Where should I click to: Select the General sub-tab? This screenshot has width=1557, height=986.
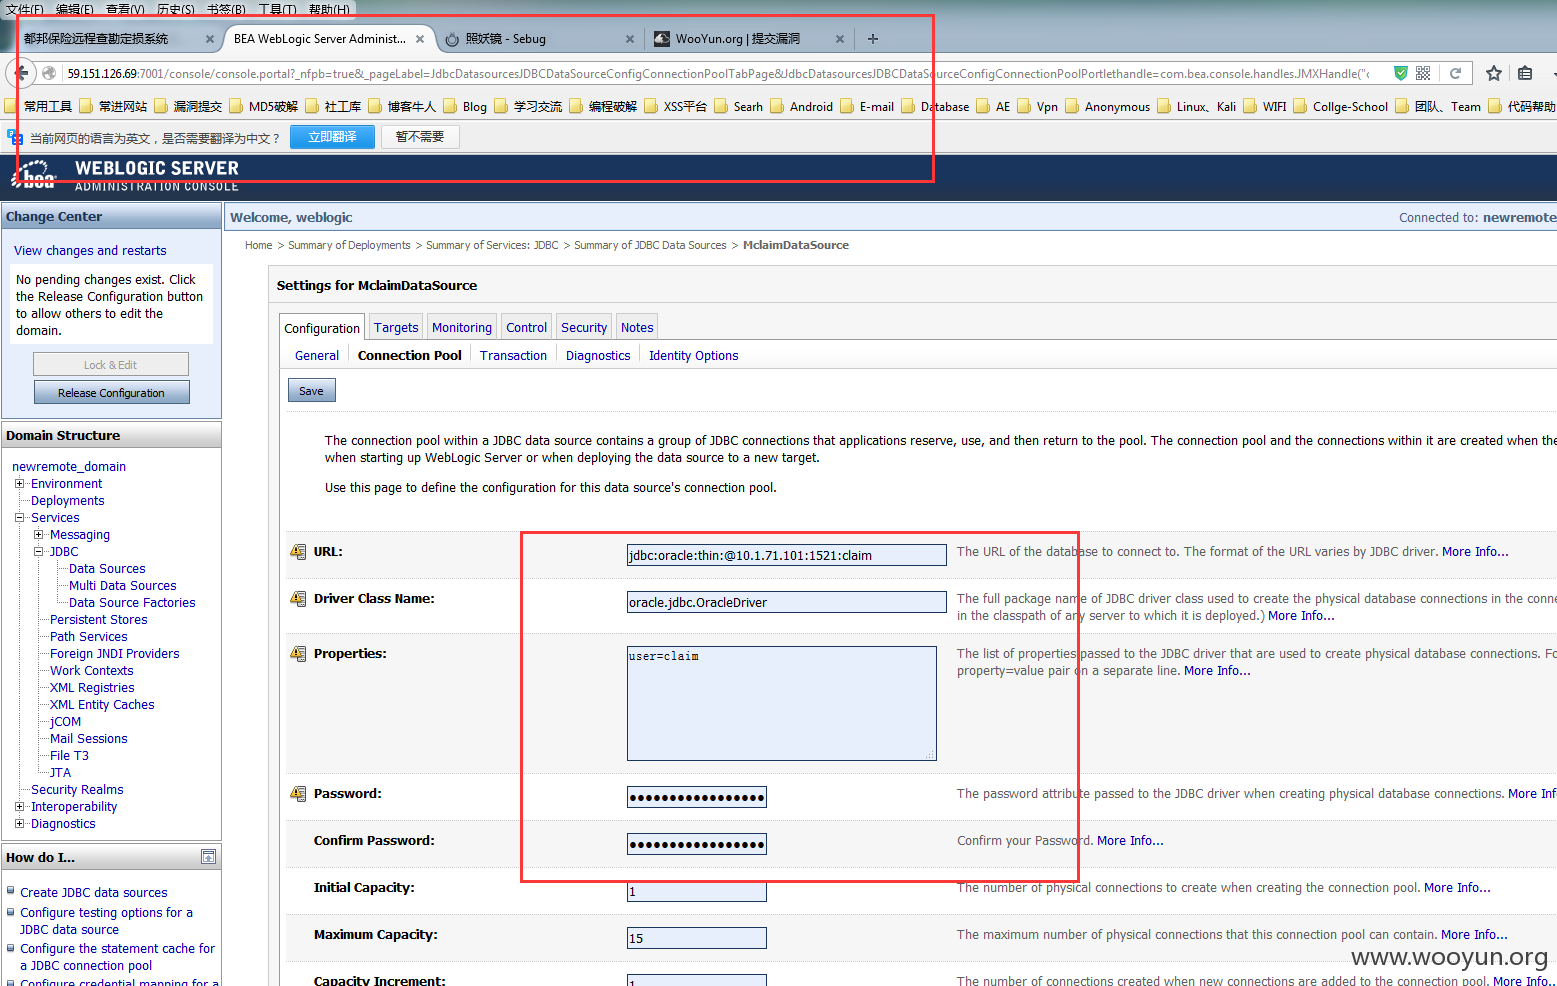coord(317,355)
